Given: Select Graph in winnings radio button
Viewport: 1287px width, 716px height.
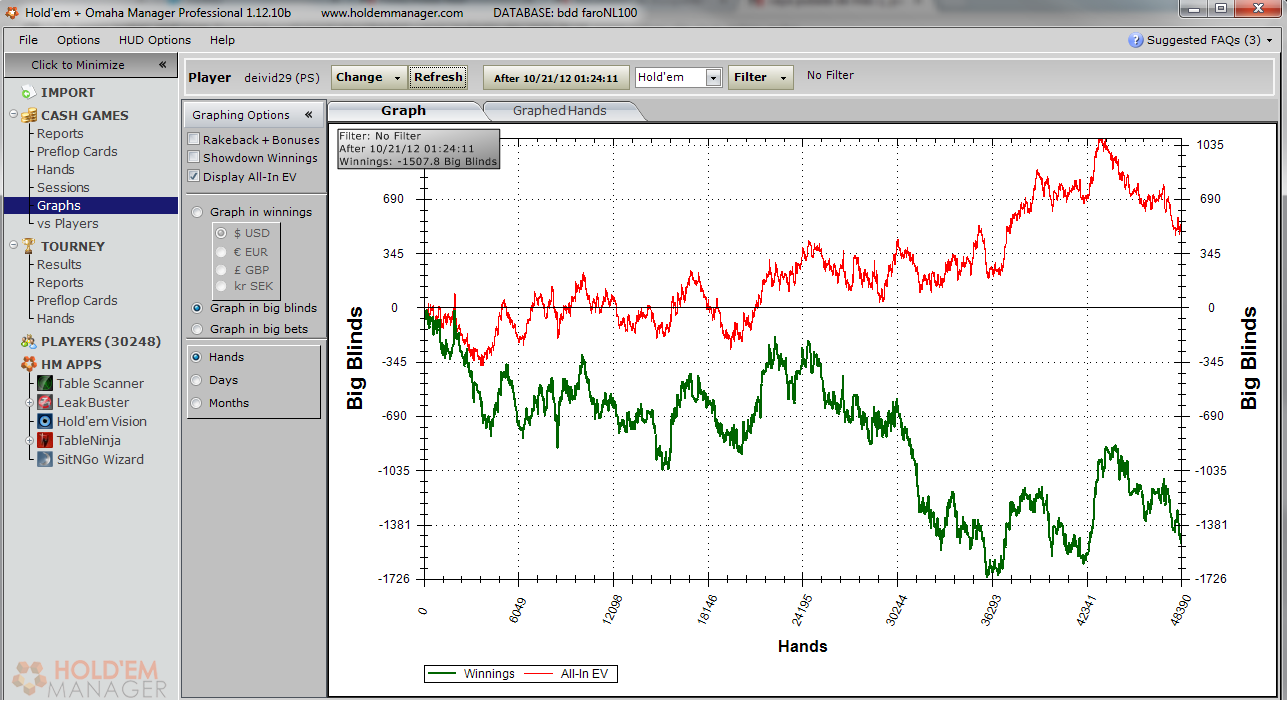Looking at the screenshot, I should [197, 212].
